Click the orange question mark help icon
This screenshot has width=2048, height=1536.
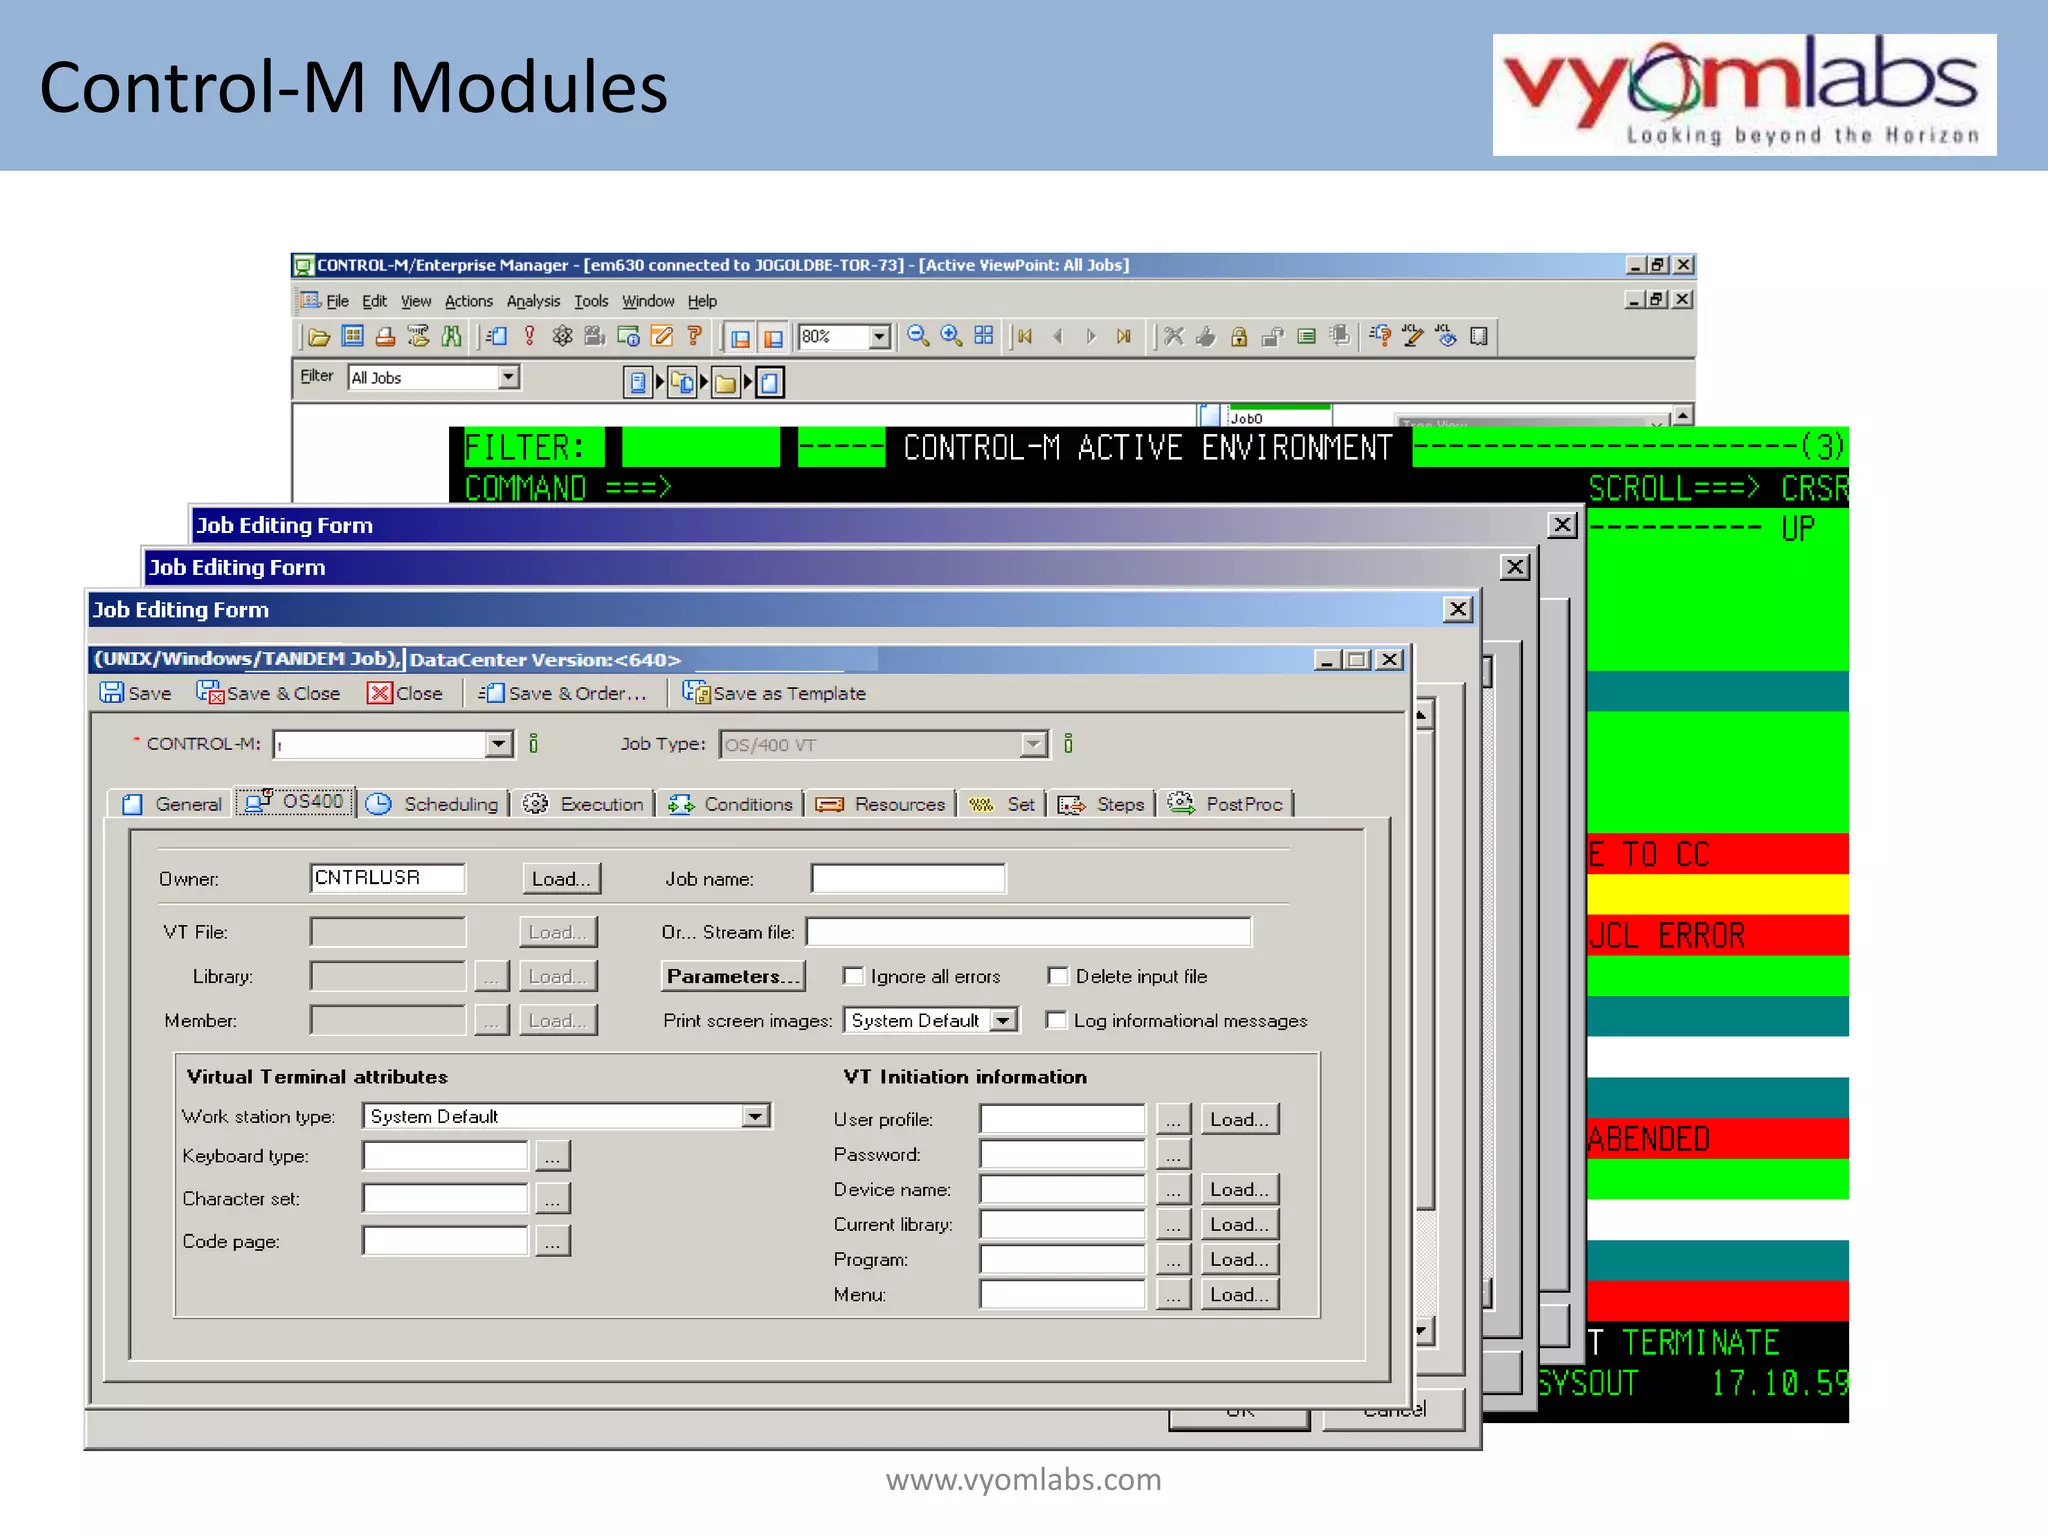695,337
